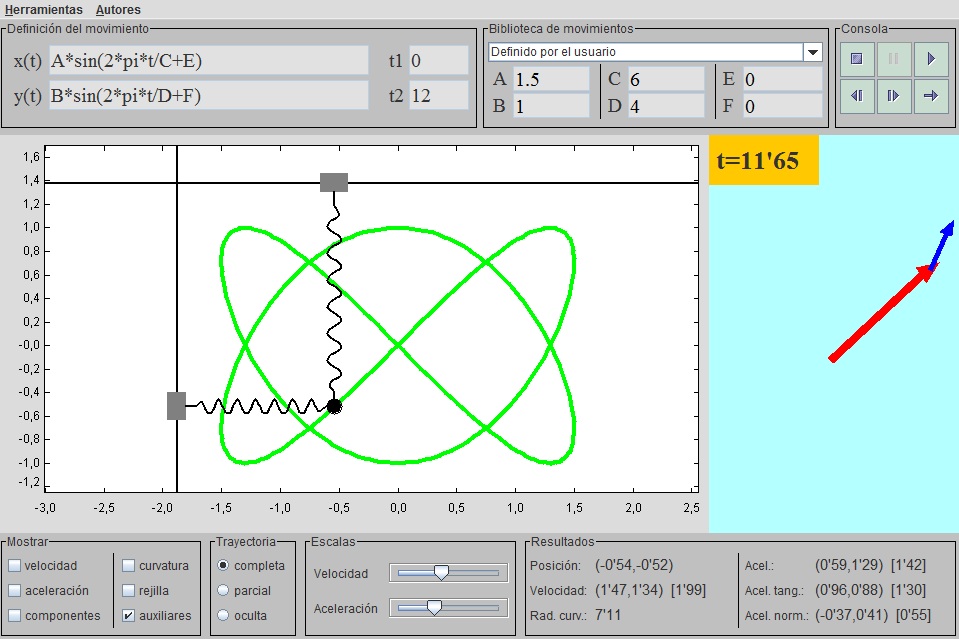The width and height of the screenshot is (959, 639).
Task: Toggle the aceleración checkbox
Action: click(15, 591)
